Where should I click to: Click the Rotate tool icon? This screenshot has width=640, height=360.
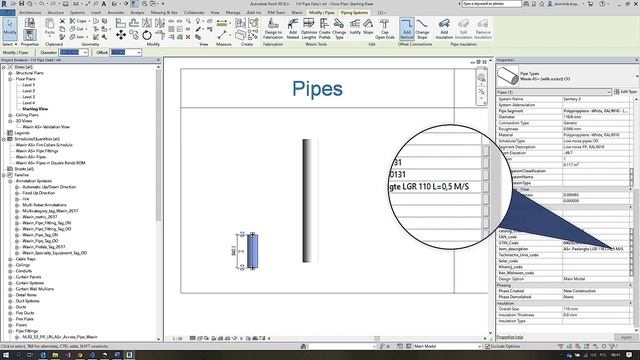[x=147, y=36]
